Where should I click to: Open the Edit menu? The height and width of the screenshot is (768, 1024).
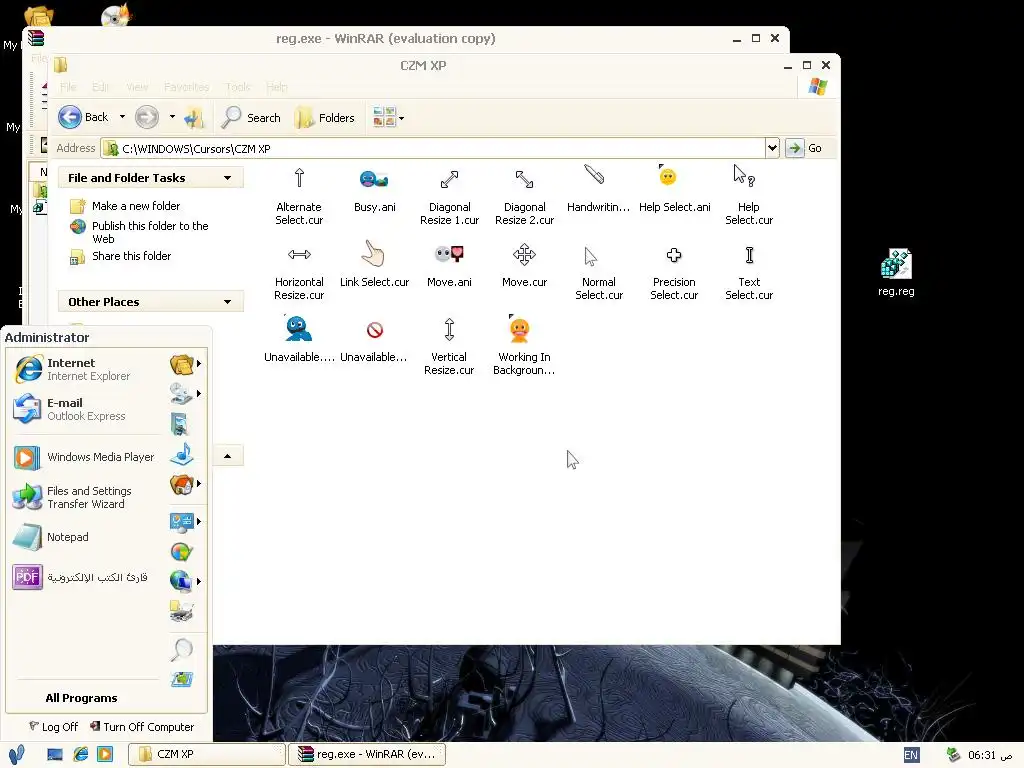[x=100, y=87]
